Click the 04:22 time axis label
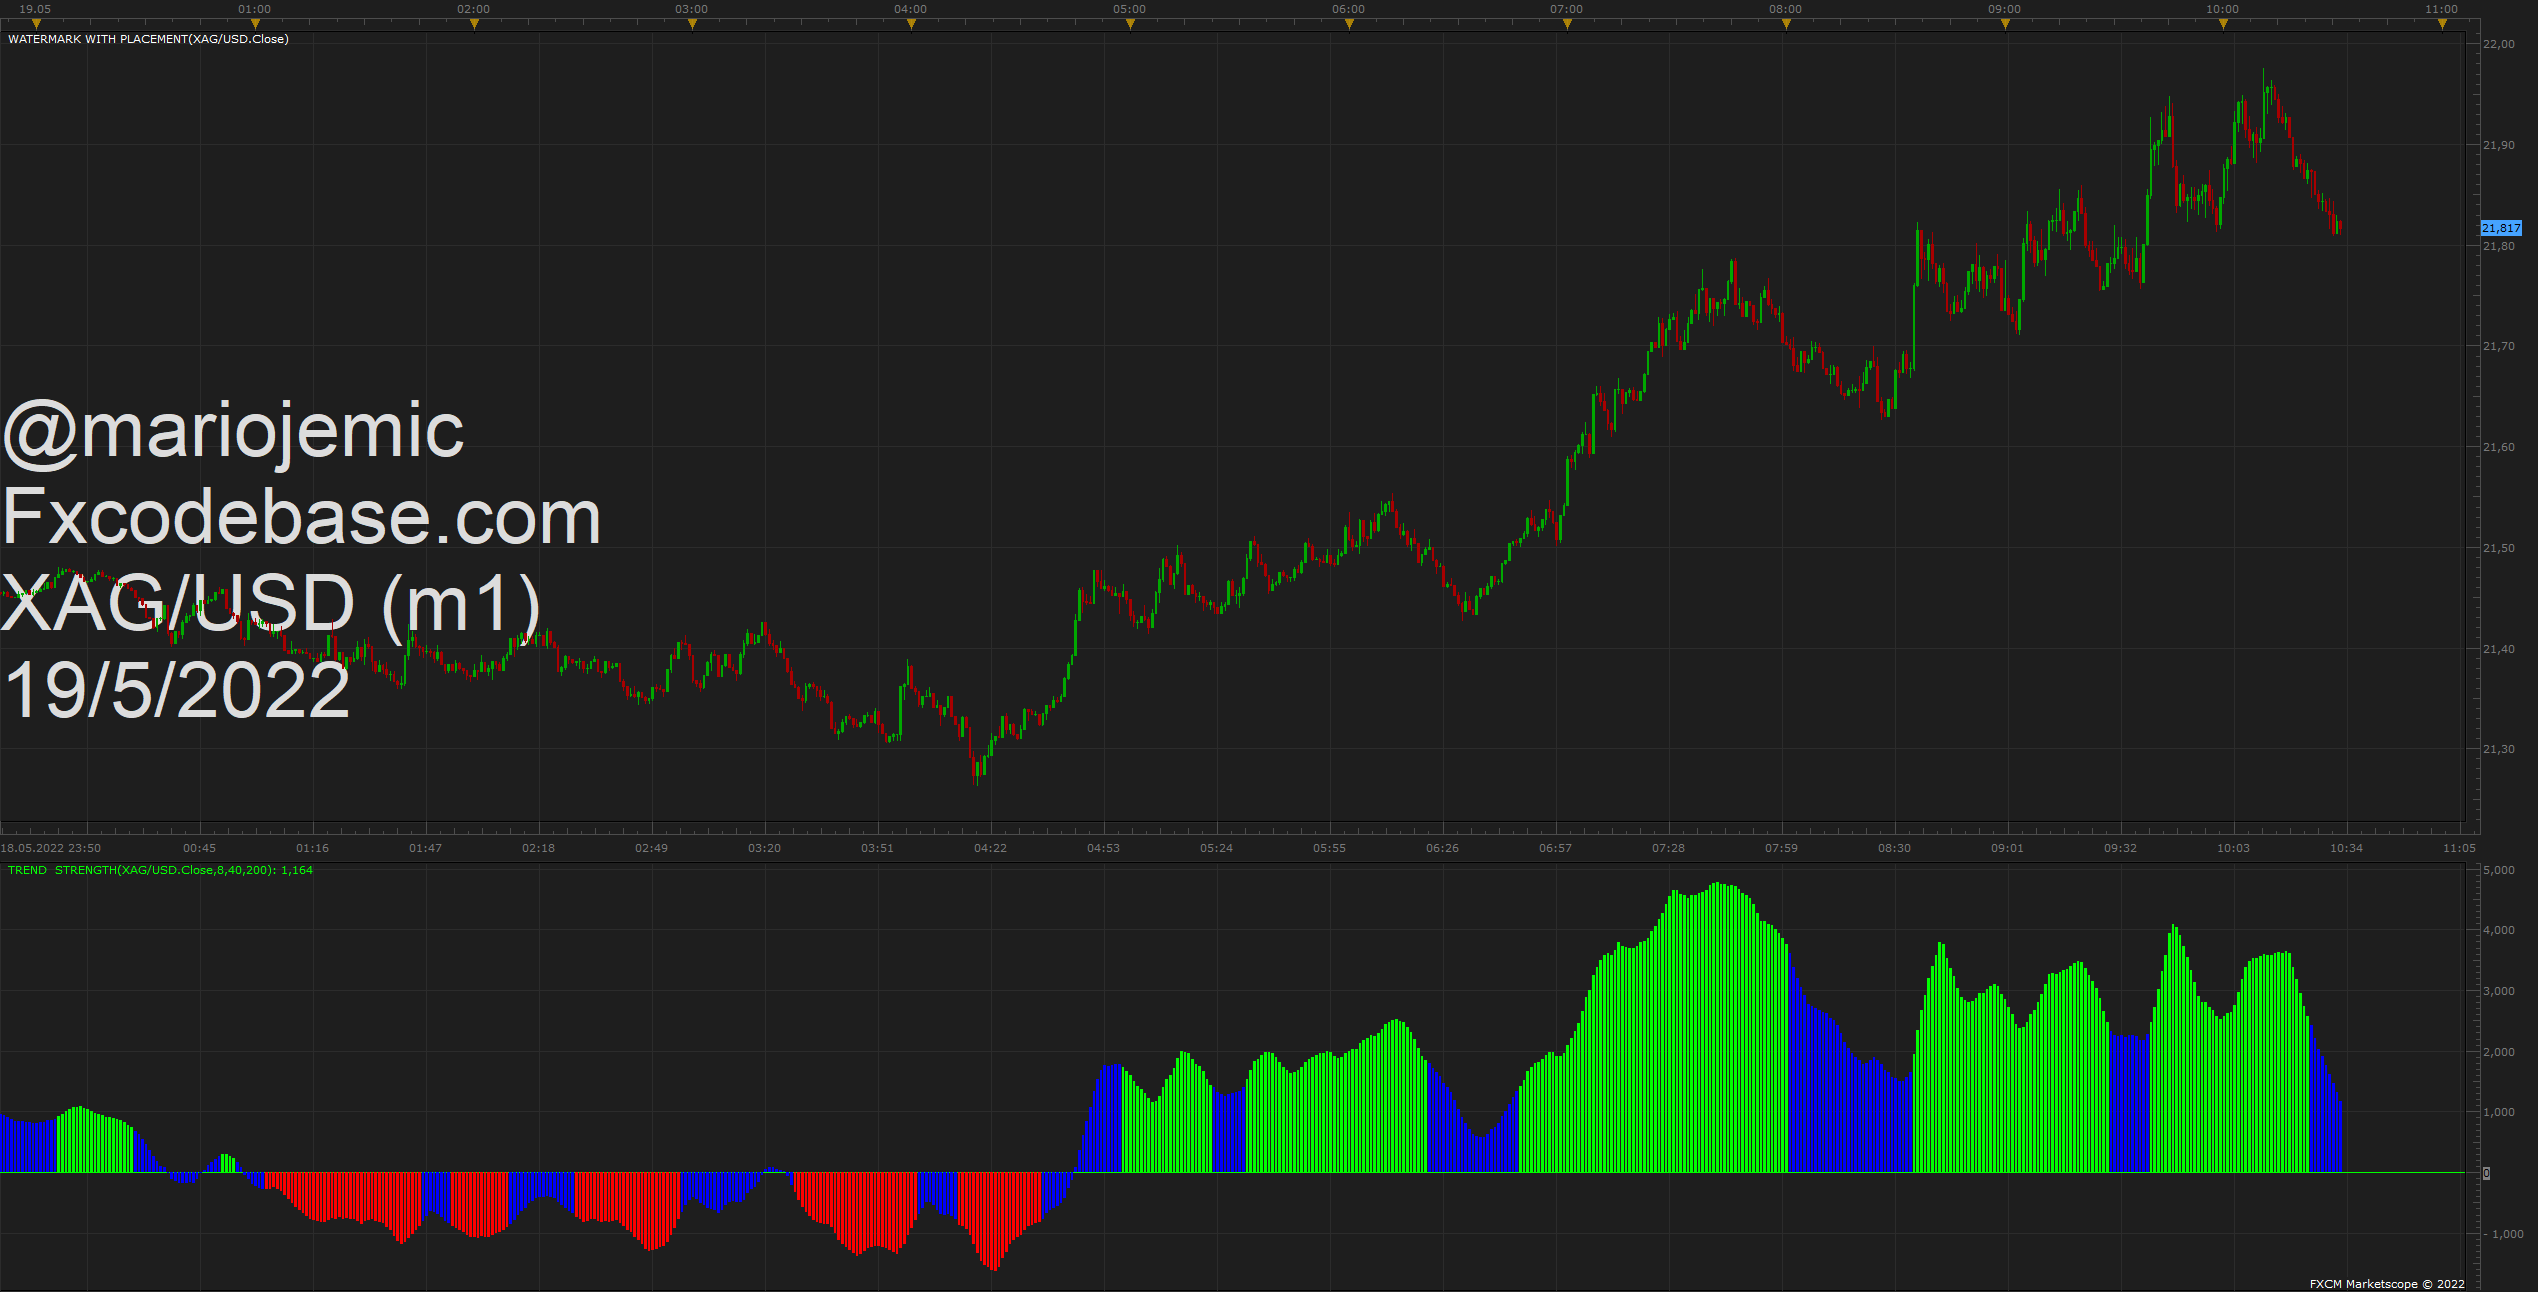Screen dimensions: 2538x1292 point(991,848)
